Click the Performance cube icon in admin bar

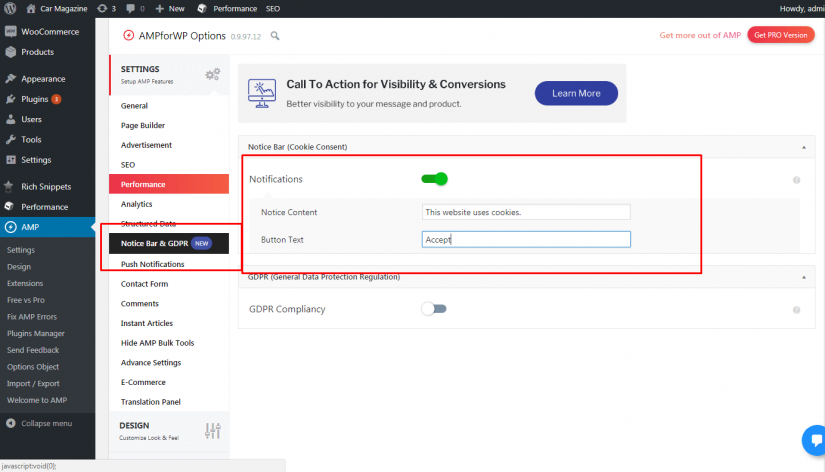click(x=202, y=8)
